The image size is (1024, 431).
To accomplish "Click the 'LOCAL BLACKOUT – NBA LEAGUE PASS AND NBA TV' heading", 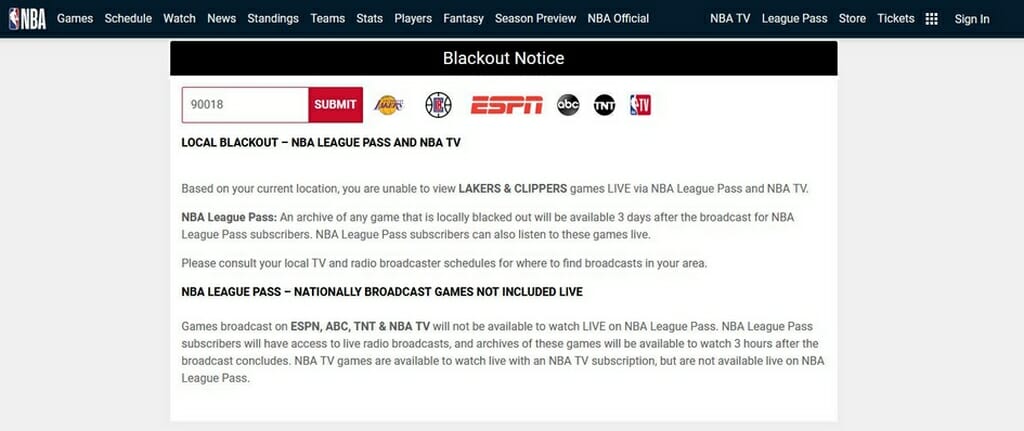I will click(321, 142).
